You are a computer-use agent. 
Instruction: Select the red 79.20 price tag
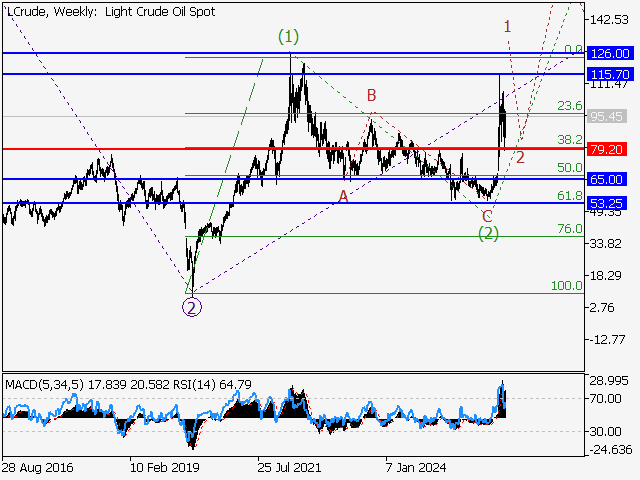coord(609,149)
